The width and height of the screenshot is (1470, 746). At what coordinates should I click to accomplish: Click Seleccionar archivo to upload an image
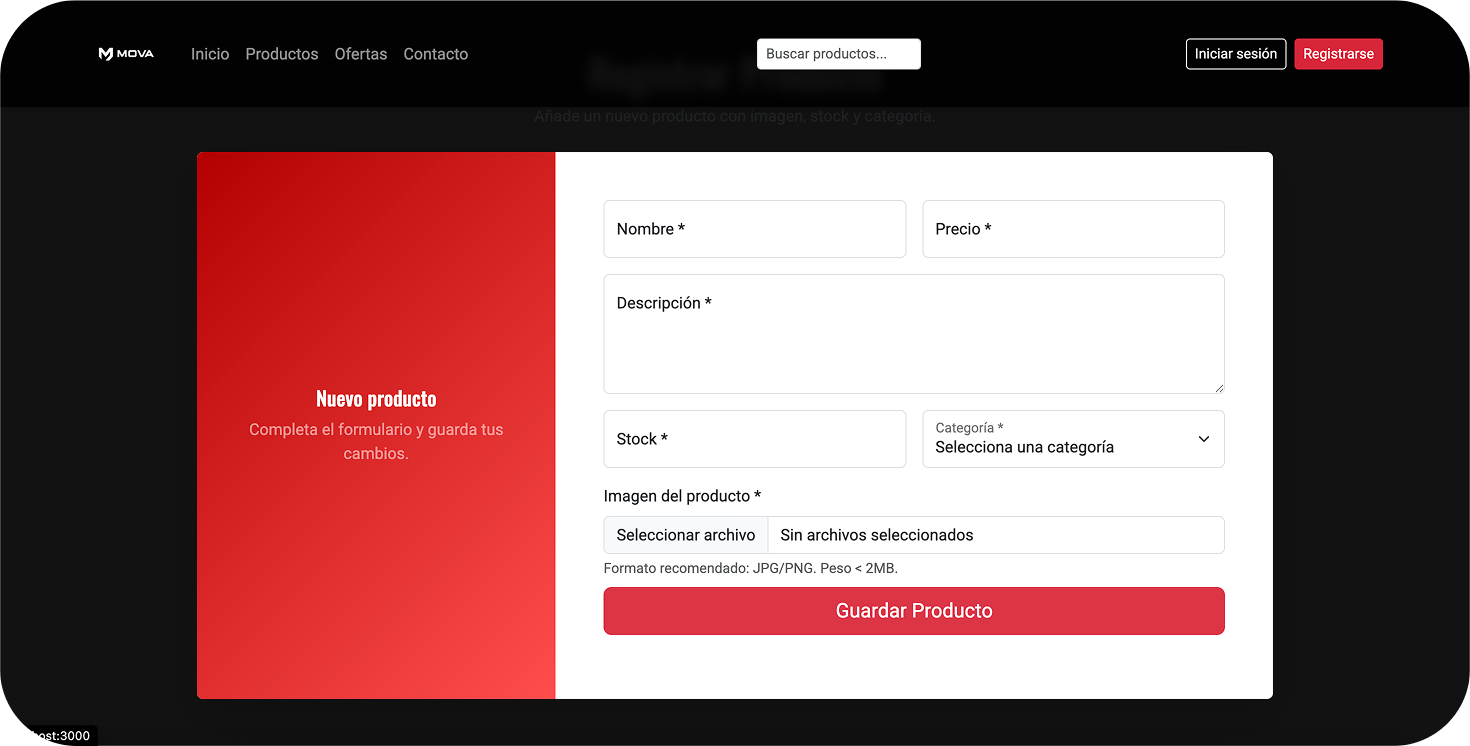[685, 535]
